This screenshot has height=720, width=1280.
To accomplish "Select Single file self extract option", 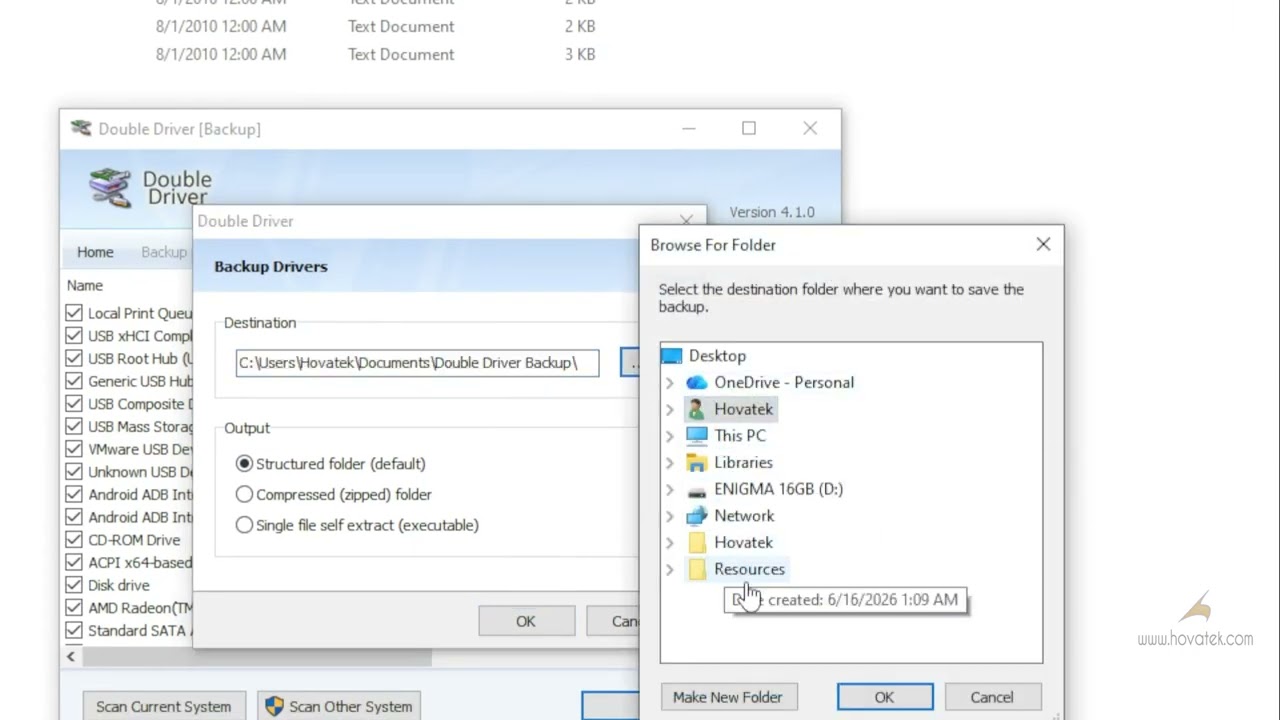I will click(244, 525).
